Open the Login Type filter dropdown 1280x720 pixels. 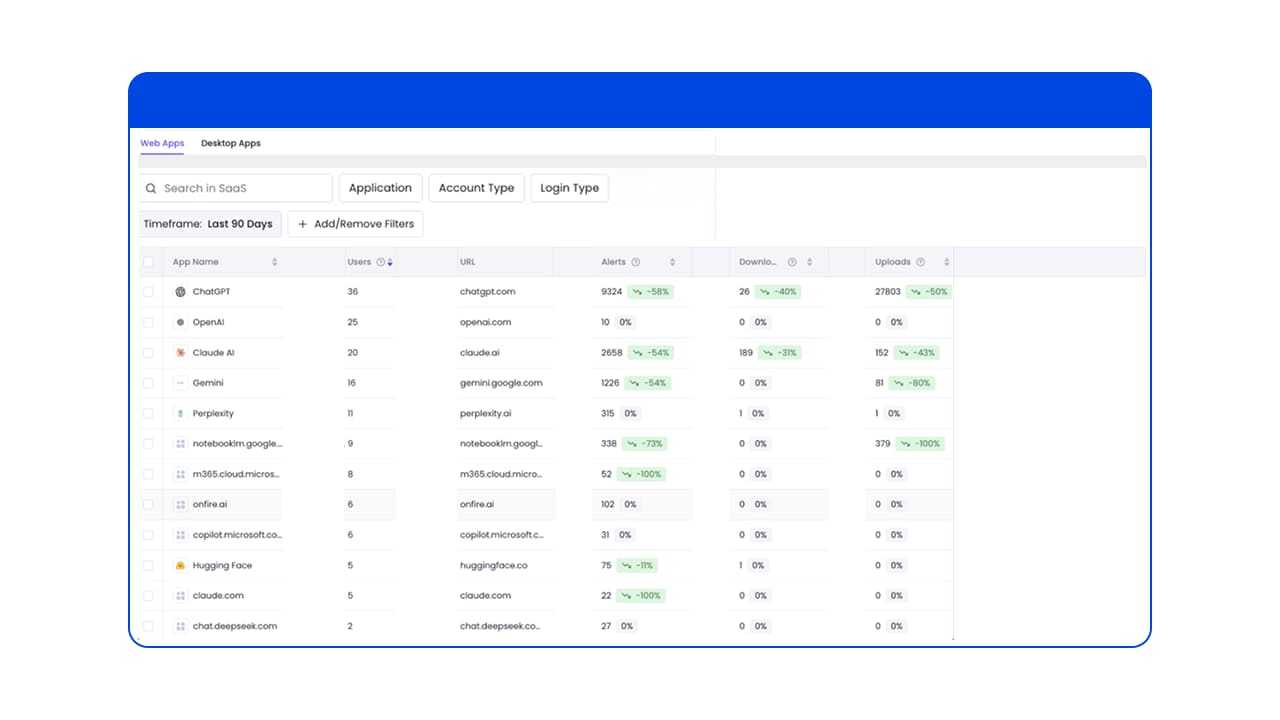(569, 188)
